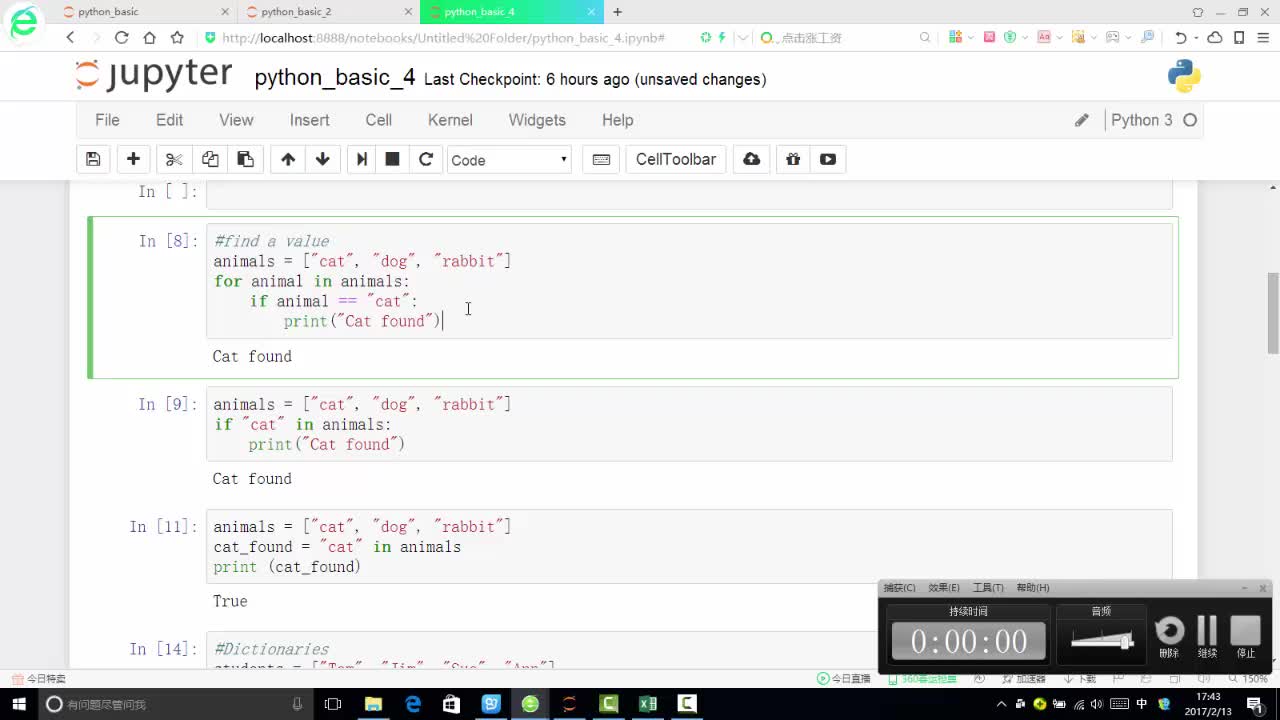Run cell and select below icon
This screenshot has width=1280, height=720.
pyautogui.click(x=362, y=159)
